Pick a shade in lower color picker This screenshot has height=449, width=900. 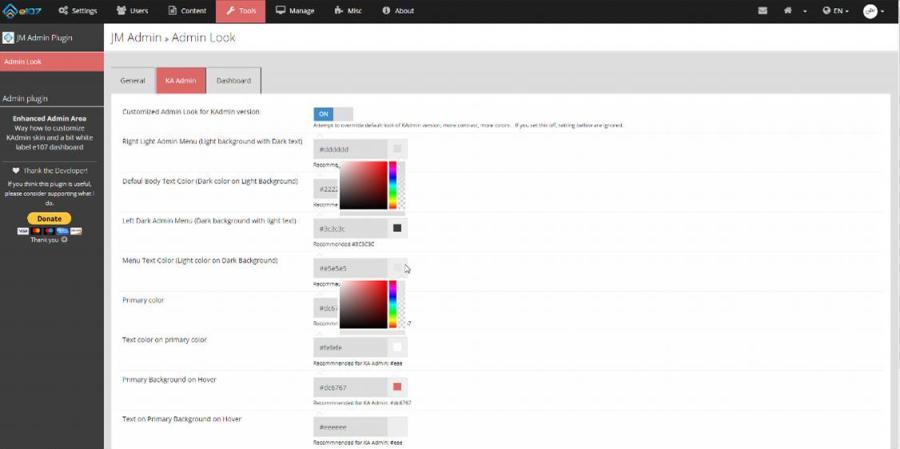(364, 304)
